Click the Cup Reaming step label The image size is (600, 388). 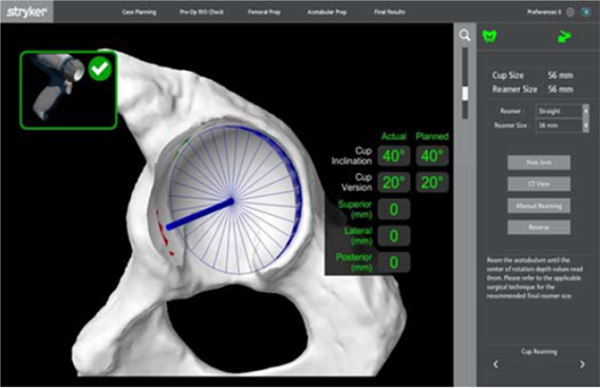pos(539,351)
